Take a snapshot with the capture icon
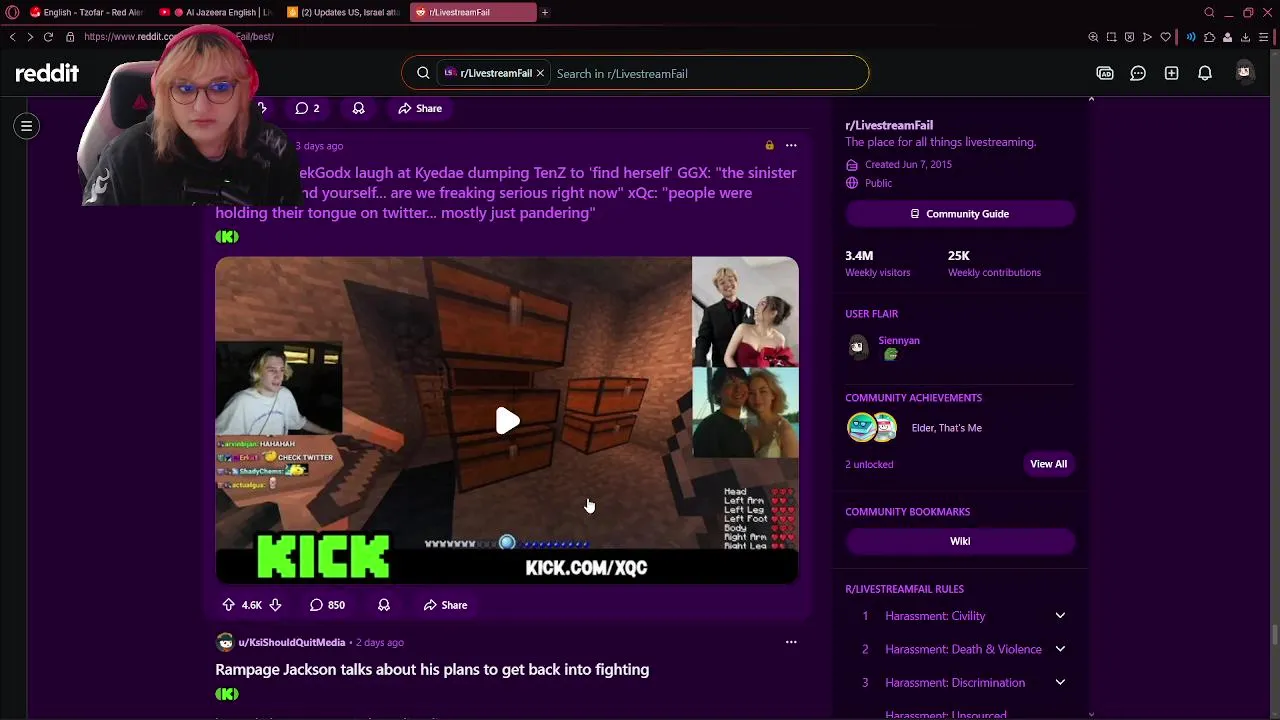Viewport: 1280px width, 720px height. pos(1111,37)
